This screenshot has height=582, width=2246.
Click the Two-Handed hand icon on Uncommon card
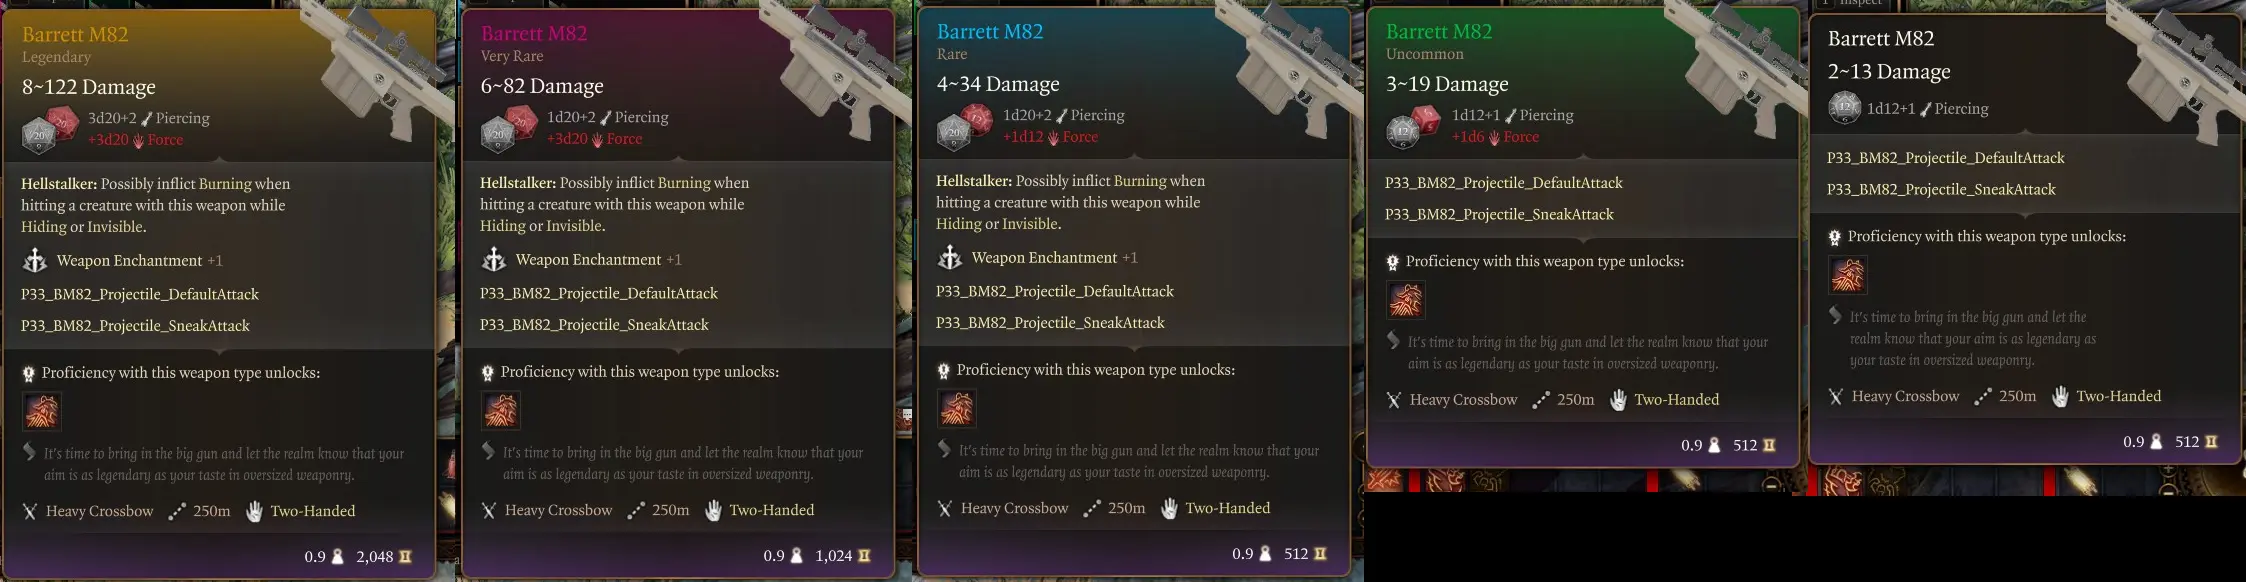click(x=1618, y=400)
